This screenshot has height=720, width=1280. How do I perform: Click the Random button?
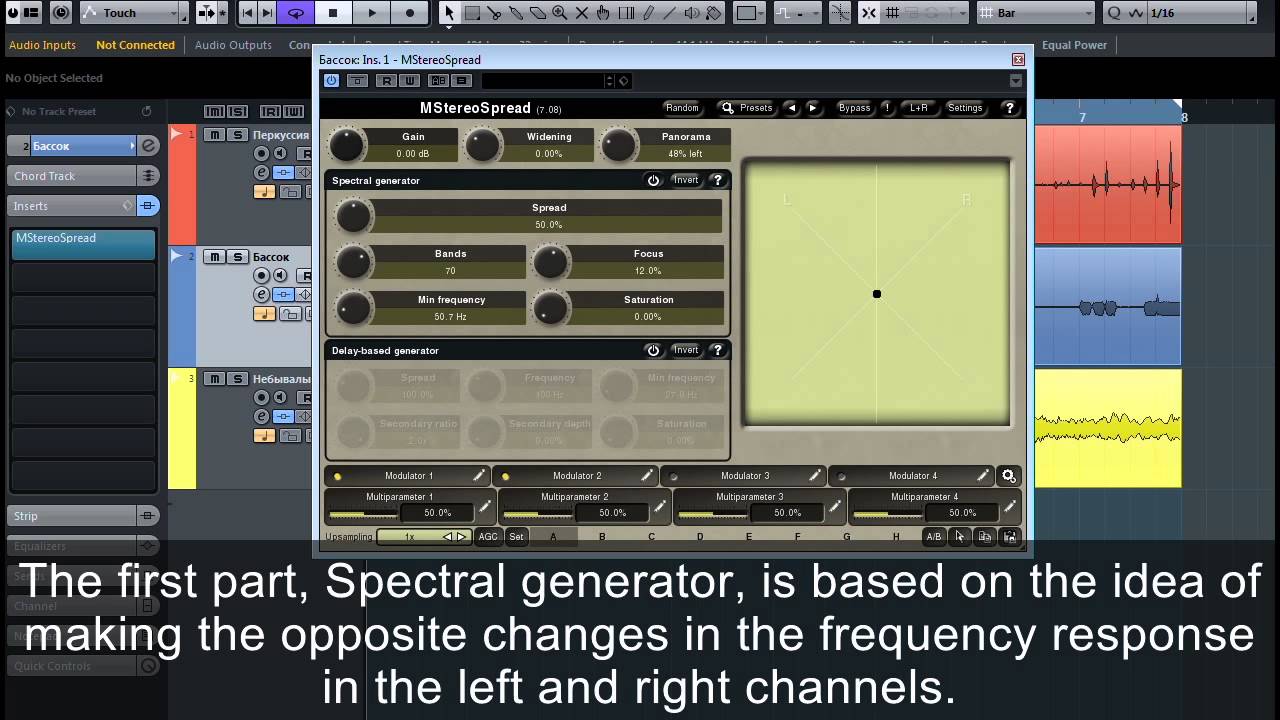(x=682, y=108)
